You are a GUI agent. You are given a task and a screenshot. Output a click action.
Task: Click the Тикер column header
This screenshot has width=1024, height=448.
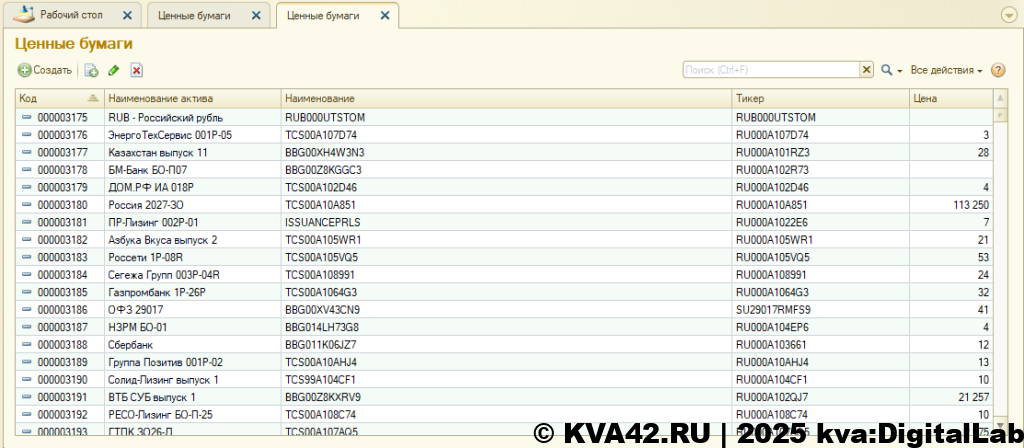[818, 98]
